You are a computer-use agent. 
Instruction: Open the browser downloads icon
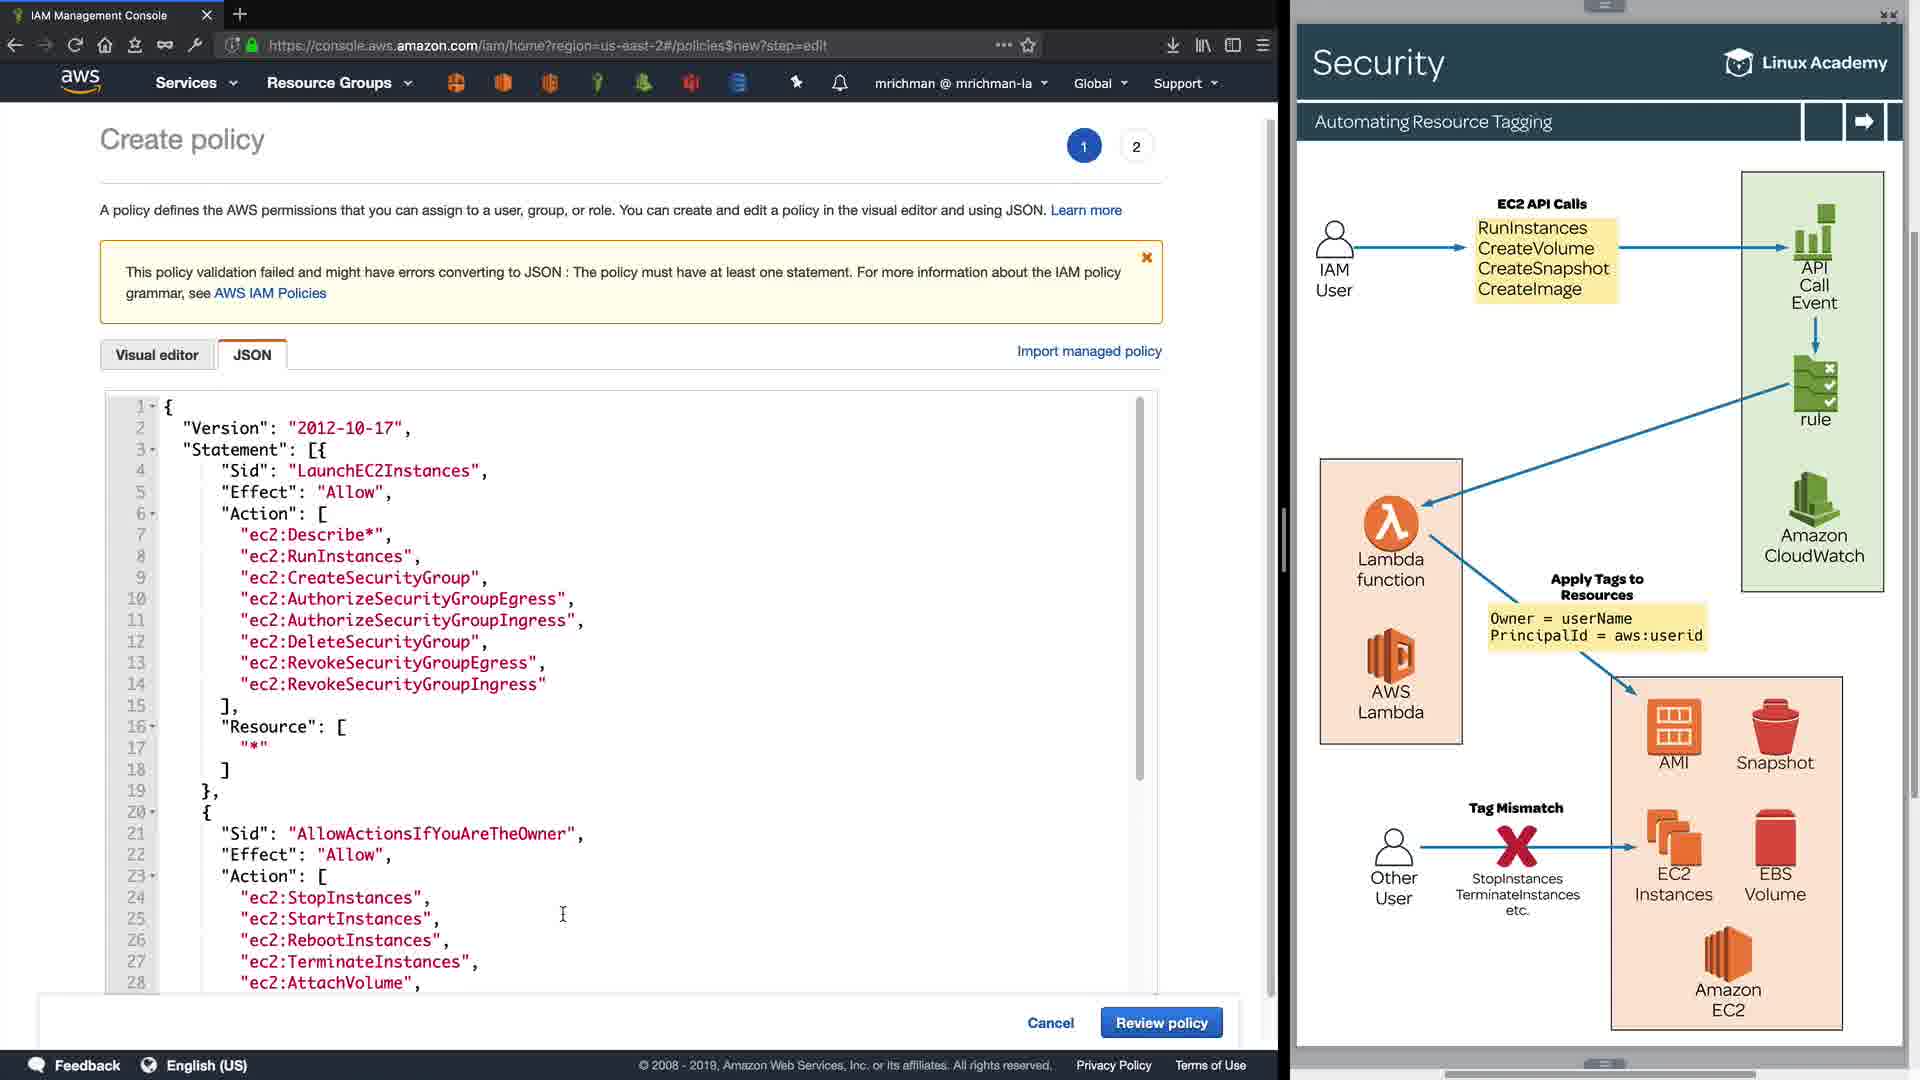click(x=1173, y=45)
